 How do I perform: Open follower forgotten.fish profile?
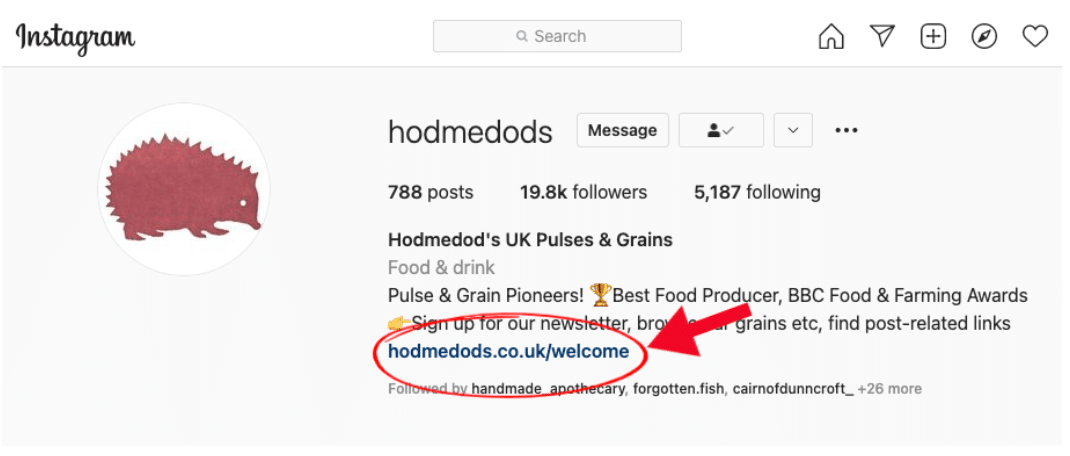(x=679, y=389)
